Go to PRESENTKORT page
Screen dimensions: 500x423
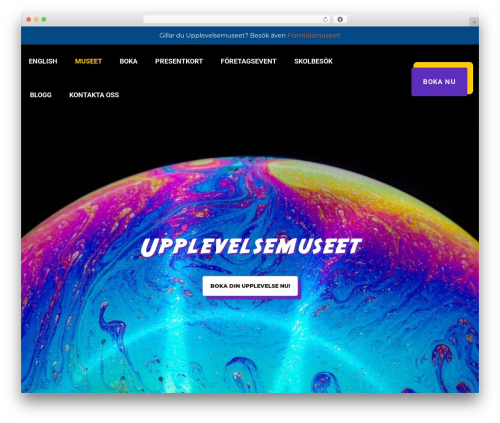tap(179, 61)
